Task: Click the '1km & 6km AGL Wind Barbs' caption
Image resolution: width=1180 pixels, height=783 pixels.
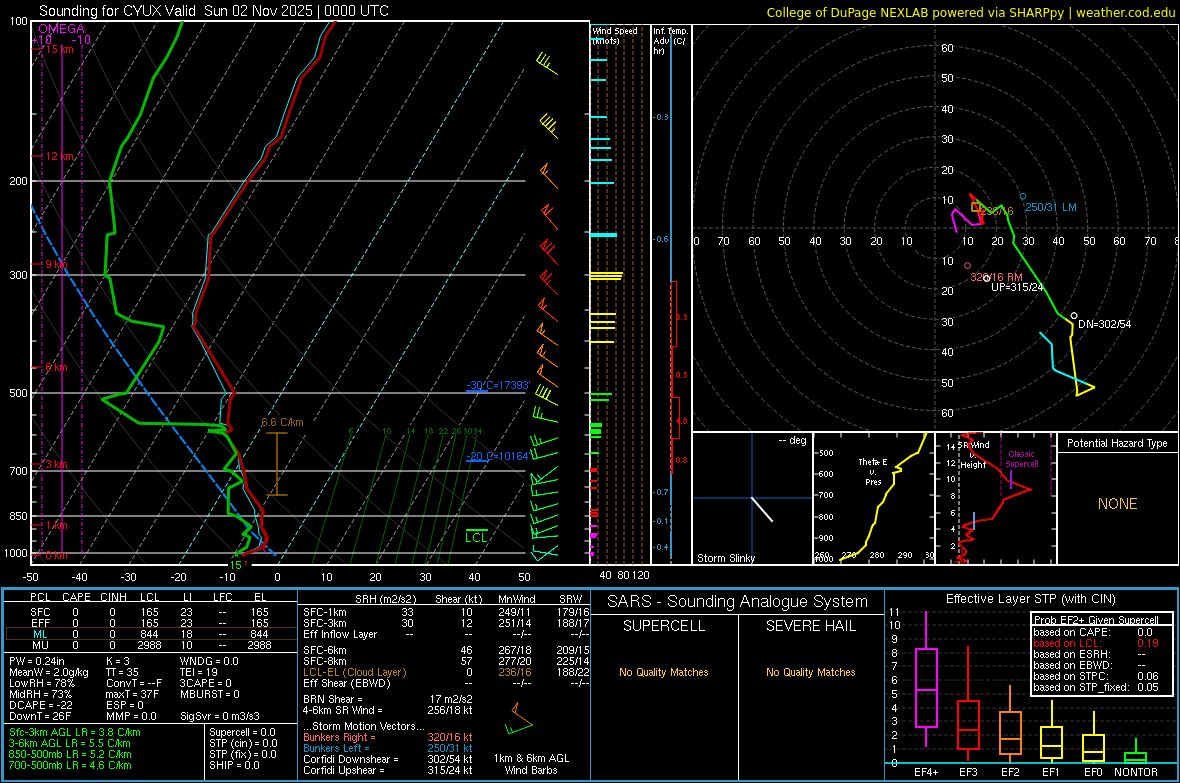Action: (x=531, y=764)
